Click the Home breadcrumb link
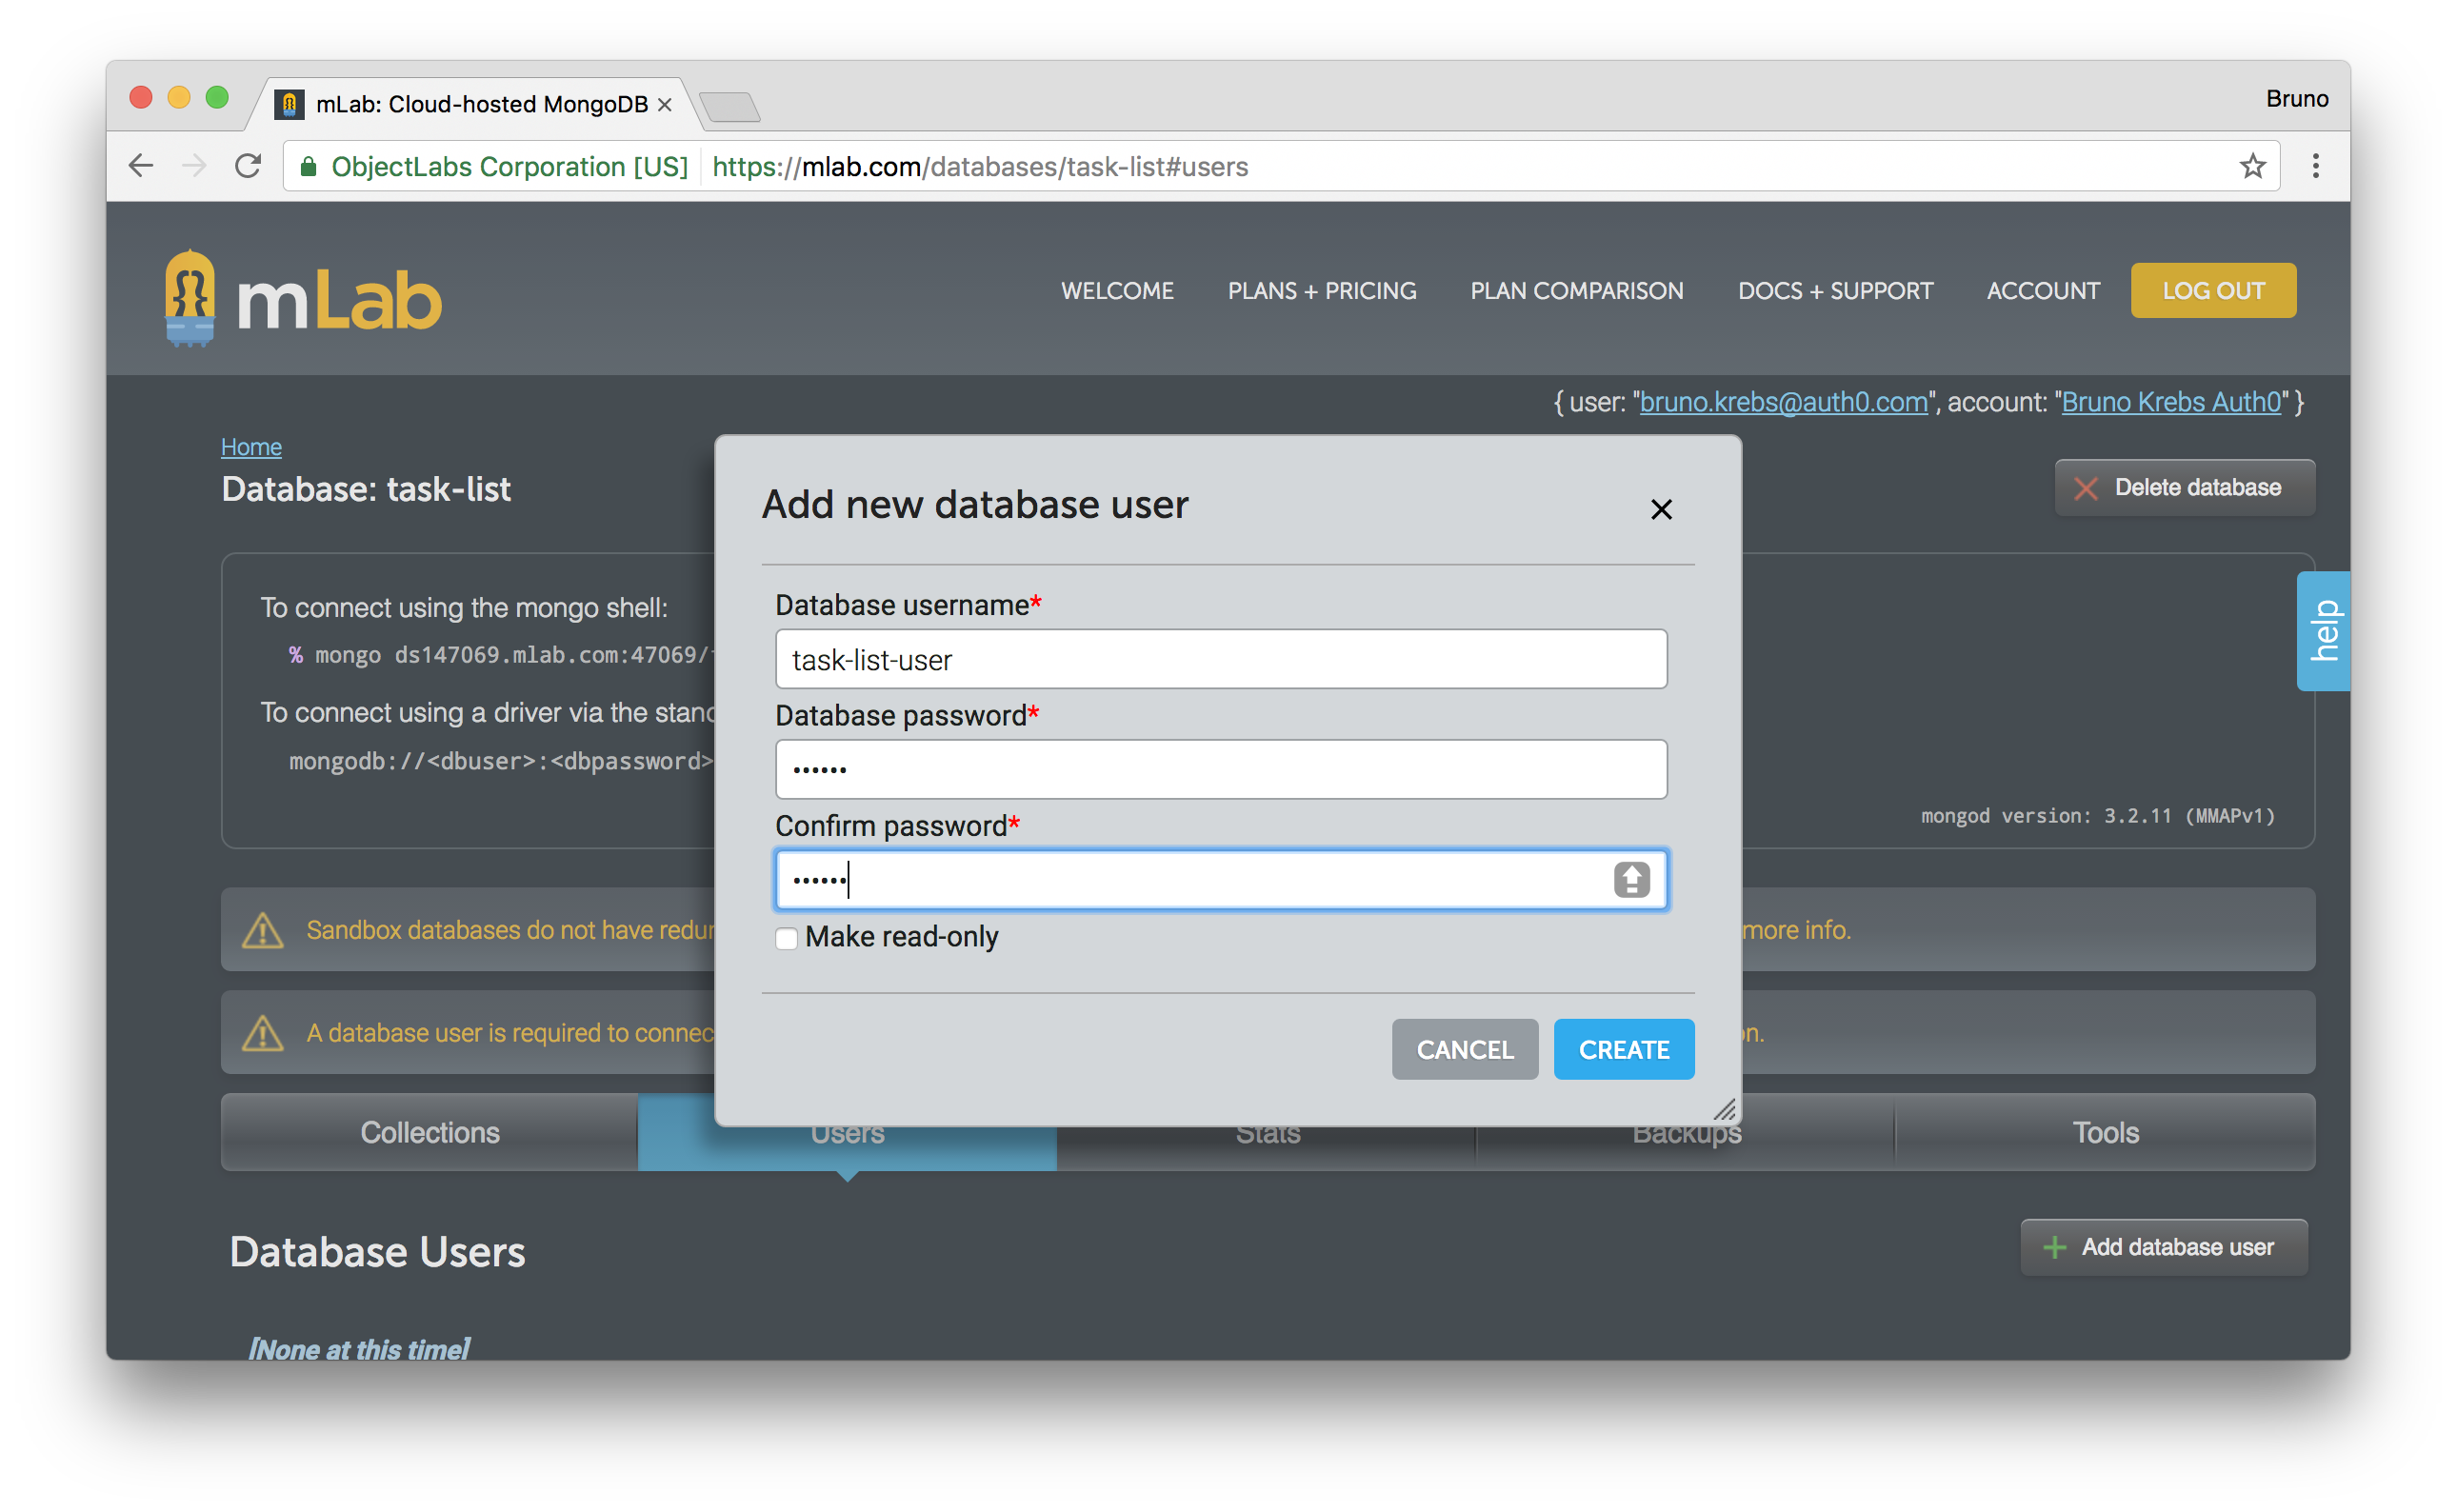This screenshot has width=2457, height=1512. (250, 448)
